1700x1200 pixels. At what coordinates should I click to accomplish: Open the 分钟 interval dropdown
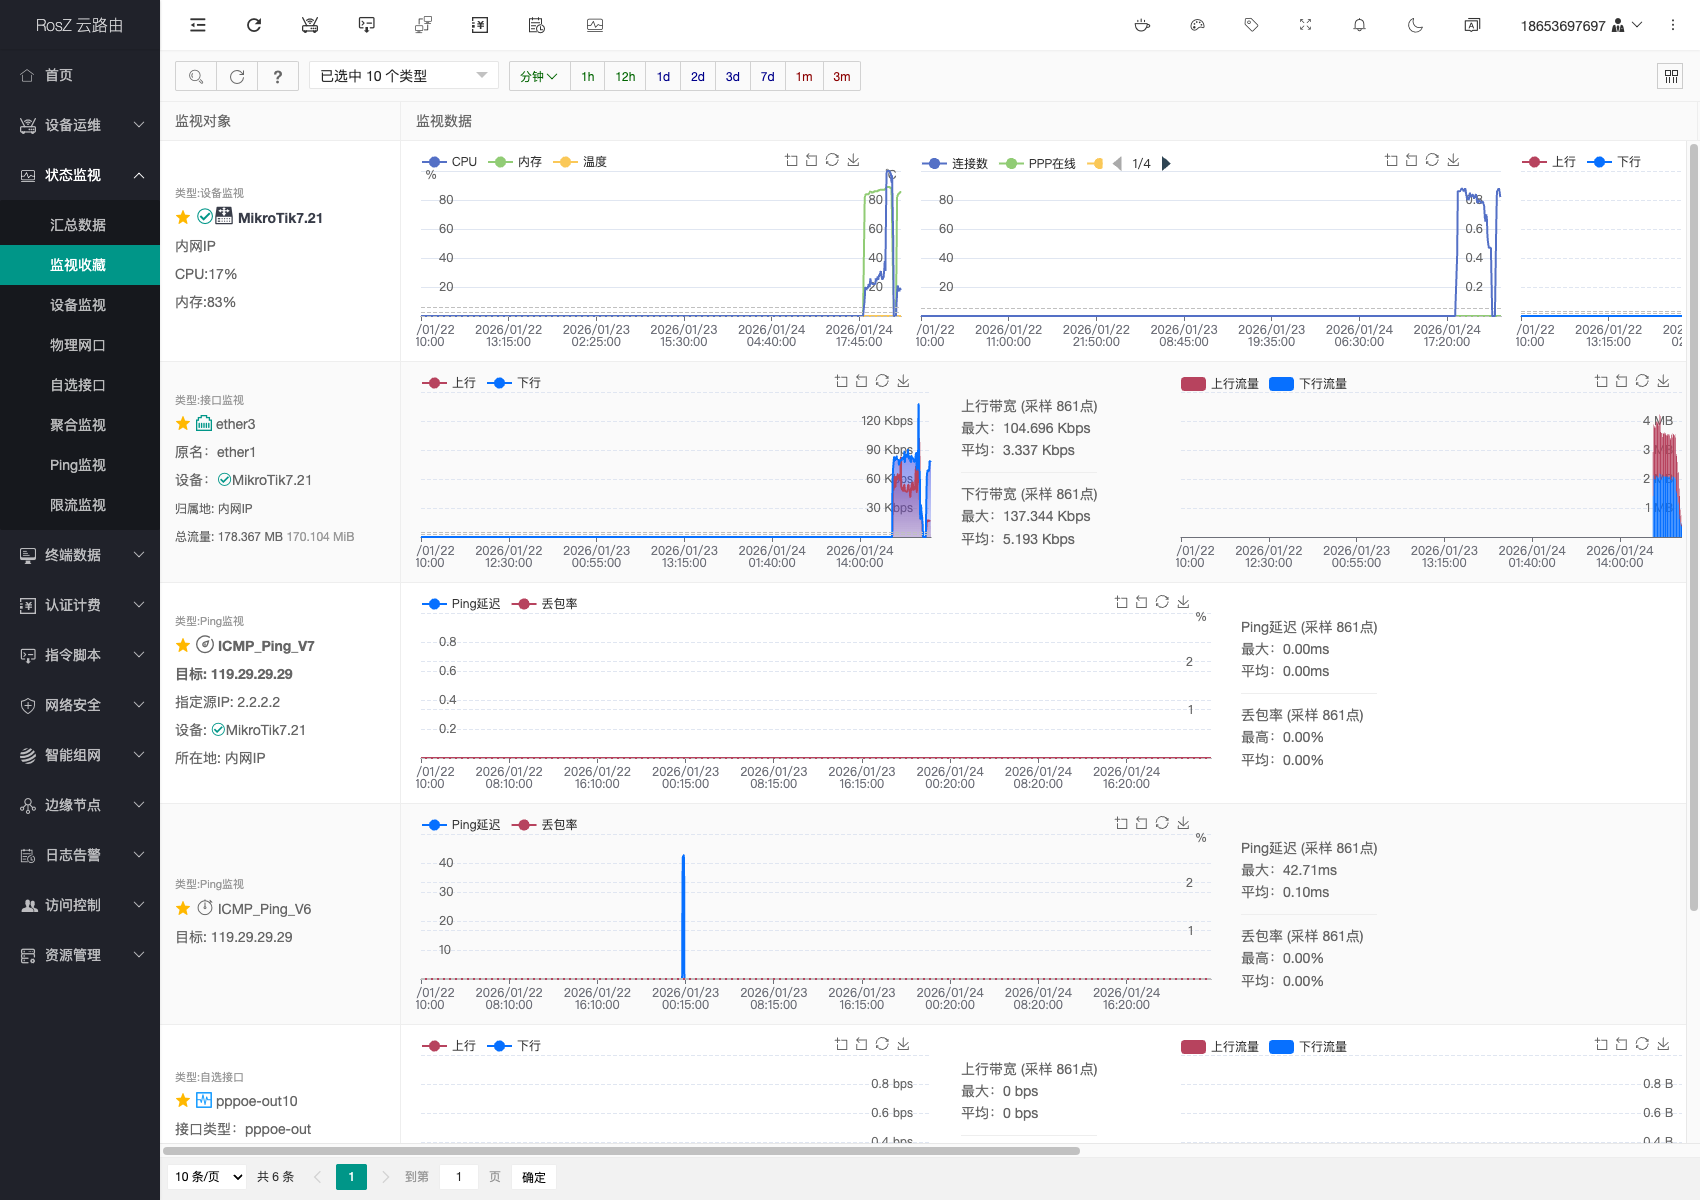(x=539, y=76)
